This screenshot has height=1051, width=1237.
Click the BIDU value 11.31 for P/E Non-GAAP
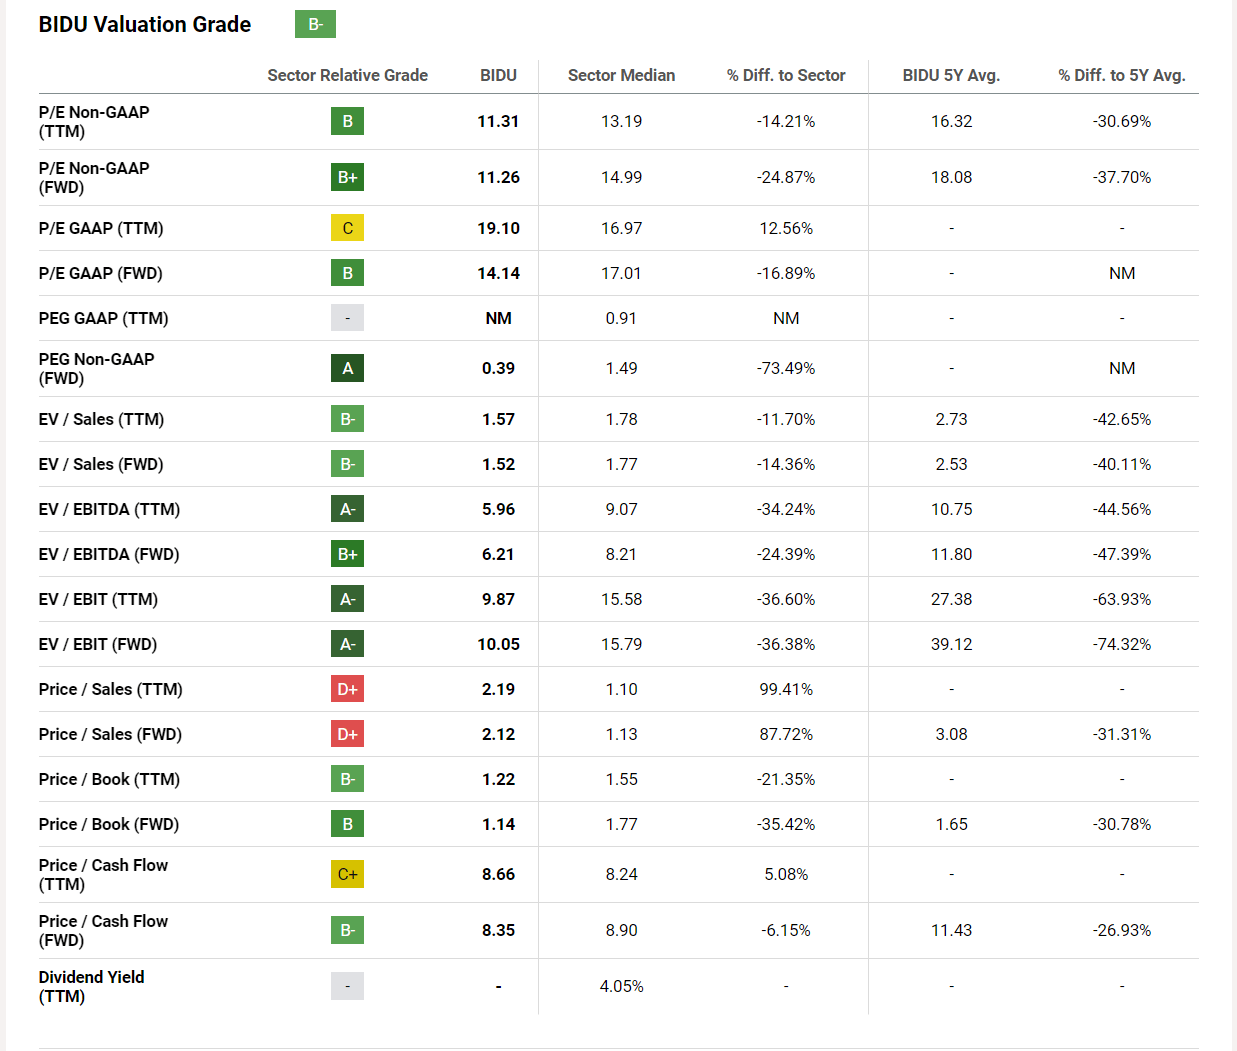(x=498, y=121)
